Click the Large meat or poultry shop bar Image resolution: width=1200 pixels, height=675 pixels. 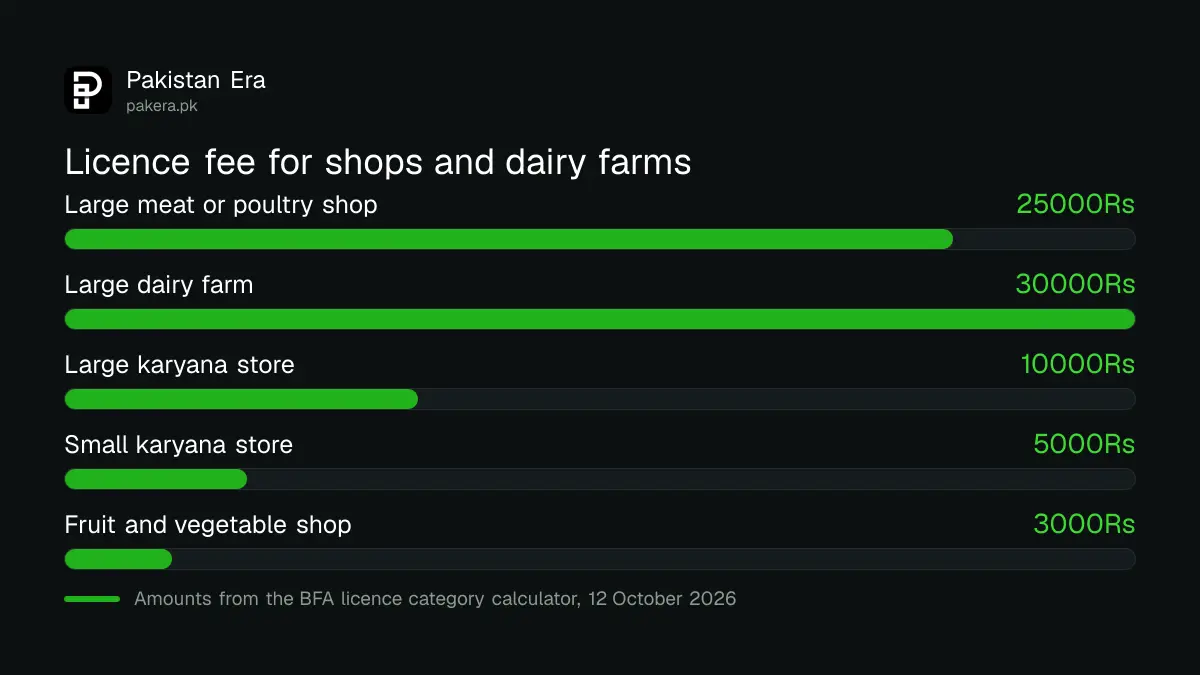click(x=600, y=239)
